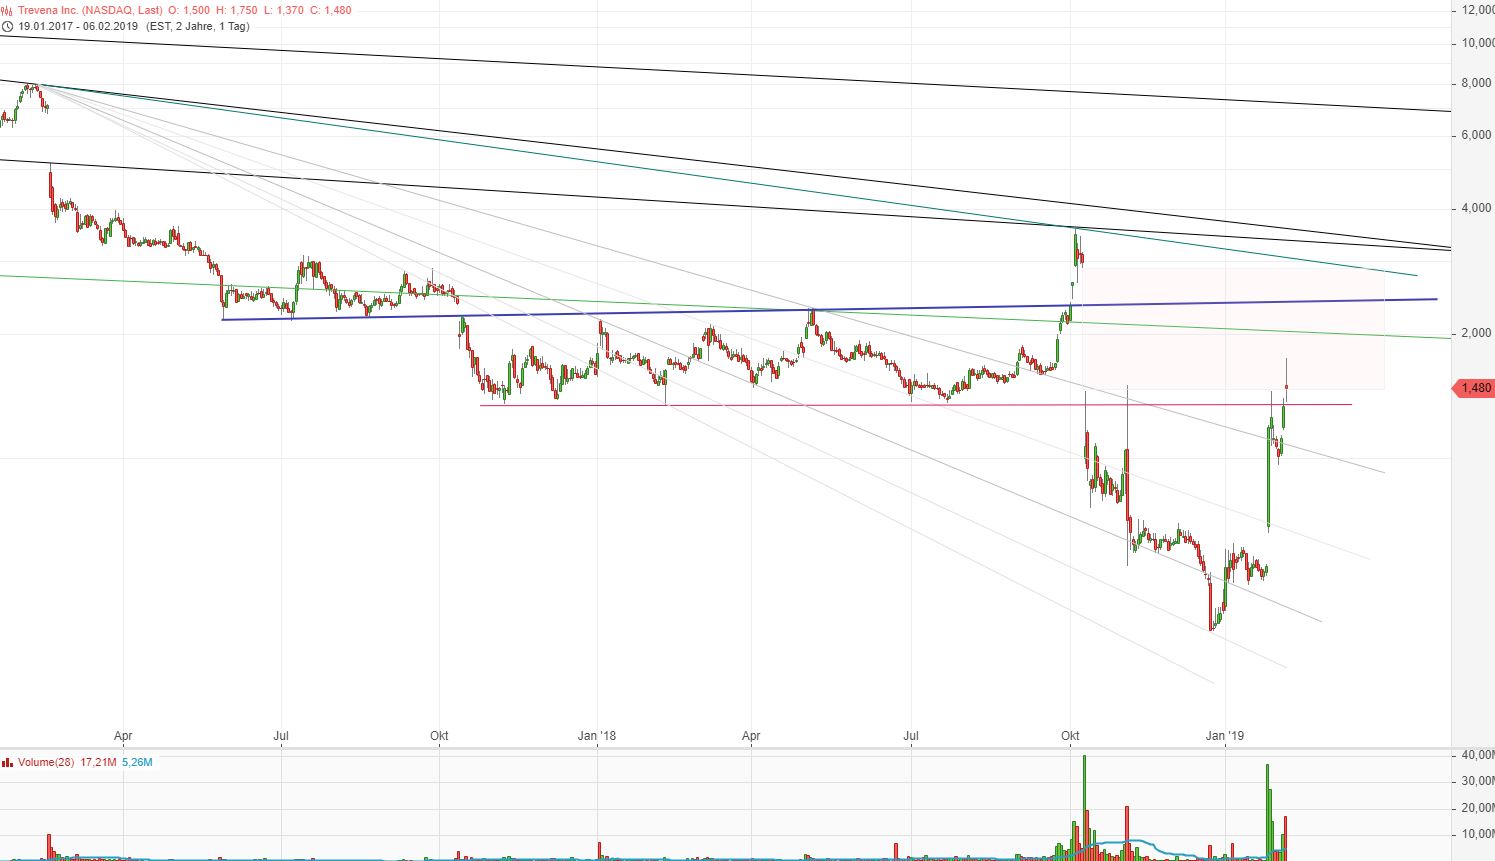Click the red candlestick symbol icon
This screenshot has width=1495, height=861.
pos(7,9)
